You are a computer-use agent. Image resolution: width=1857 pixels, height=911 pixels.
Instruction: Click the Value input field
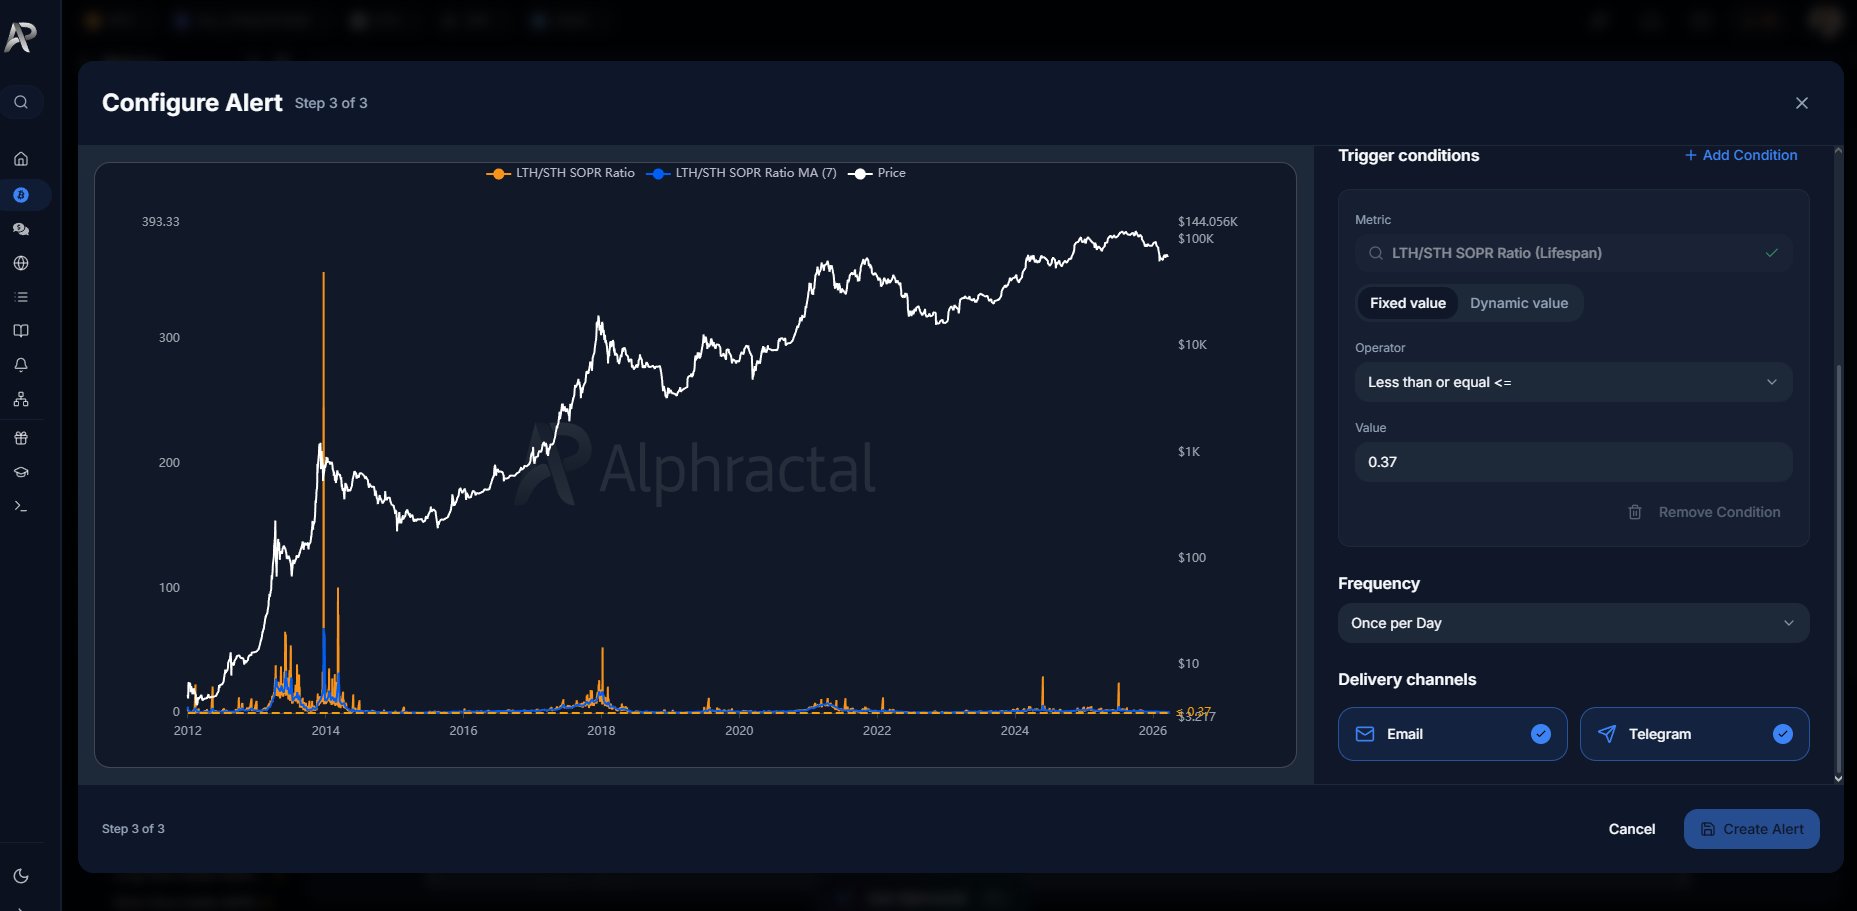coord(1573,462)
